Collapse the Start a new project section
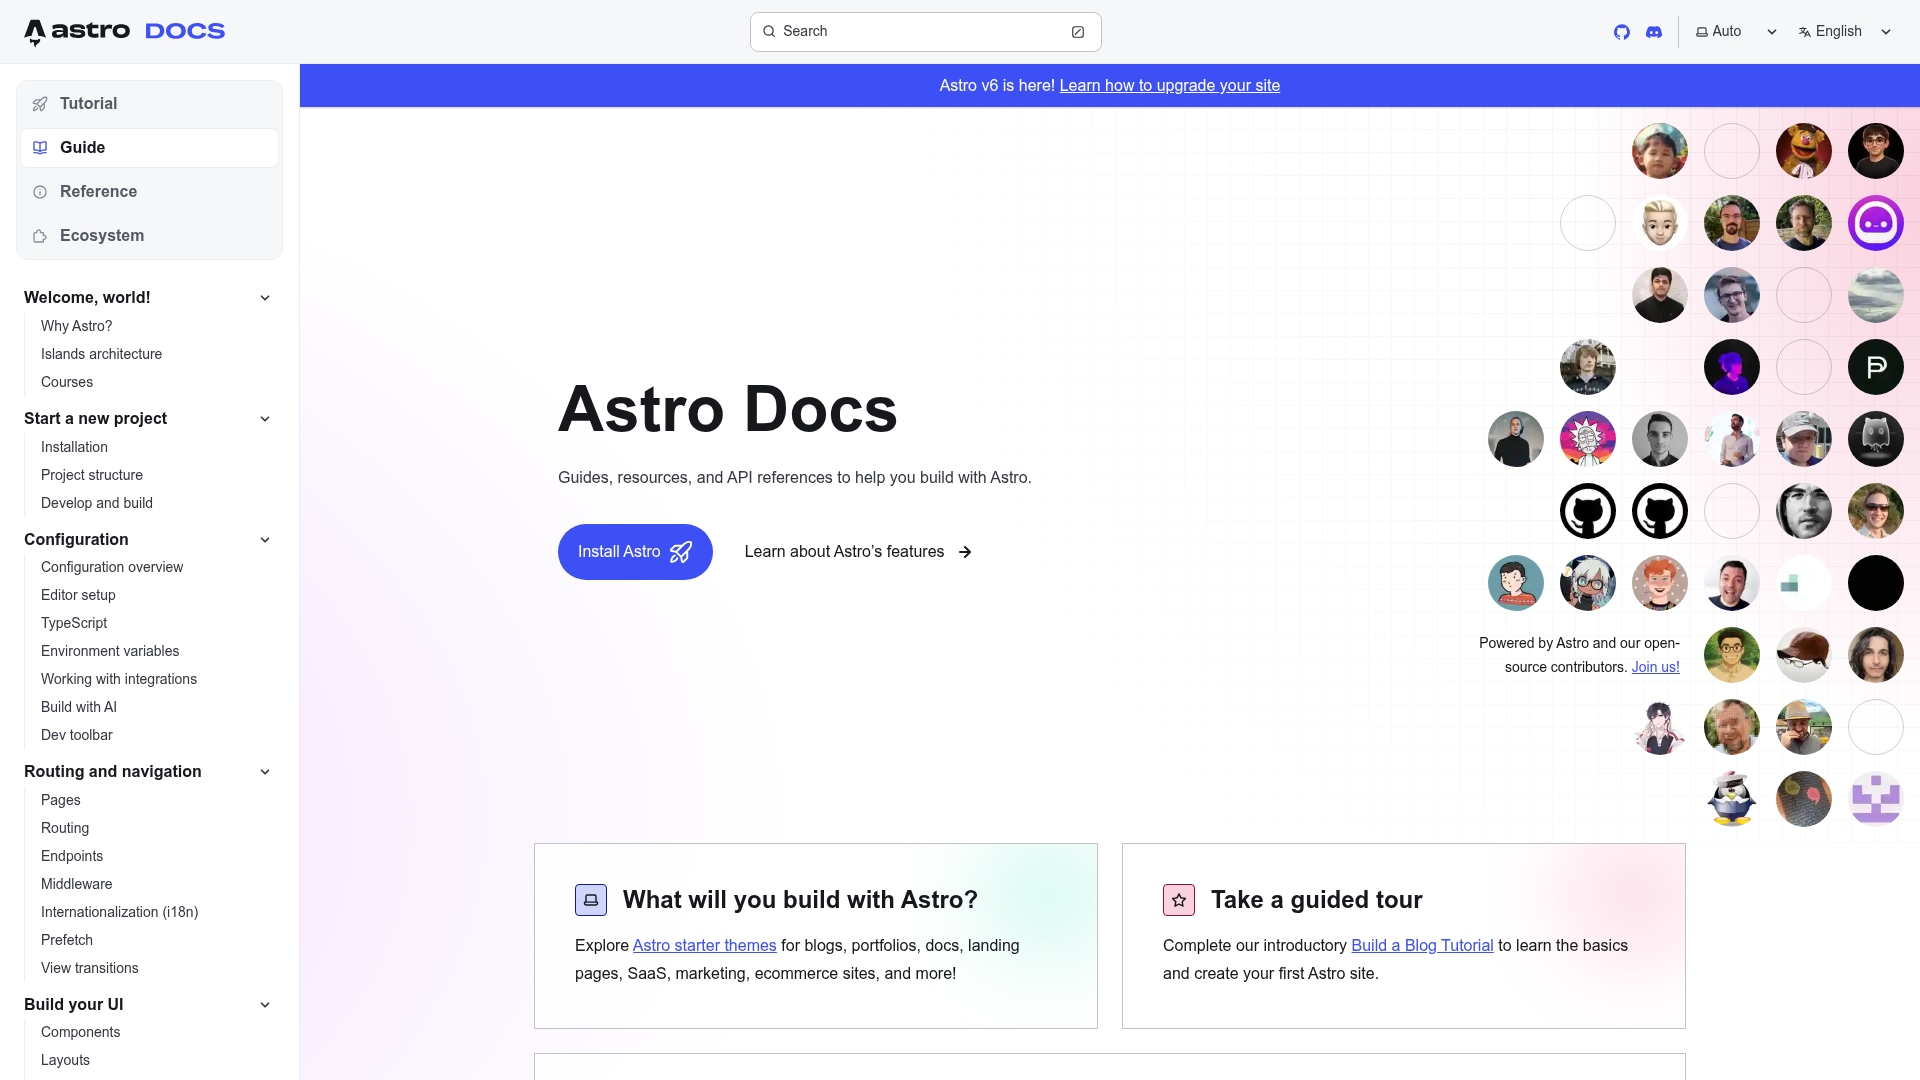Image resolution: width=1920 pixels, height=1080 pixels. (265, 419)
